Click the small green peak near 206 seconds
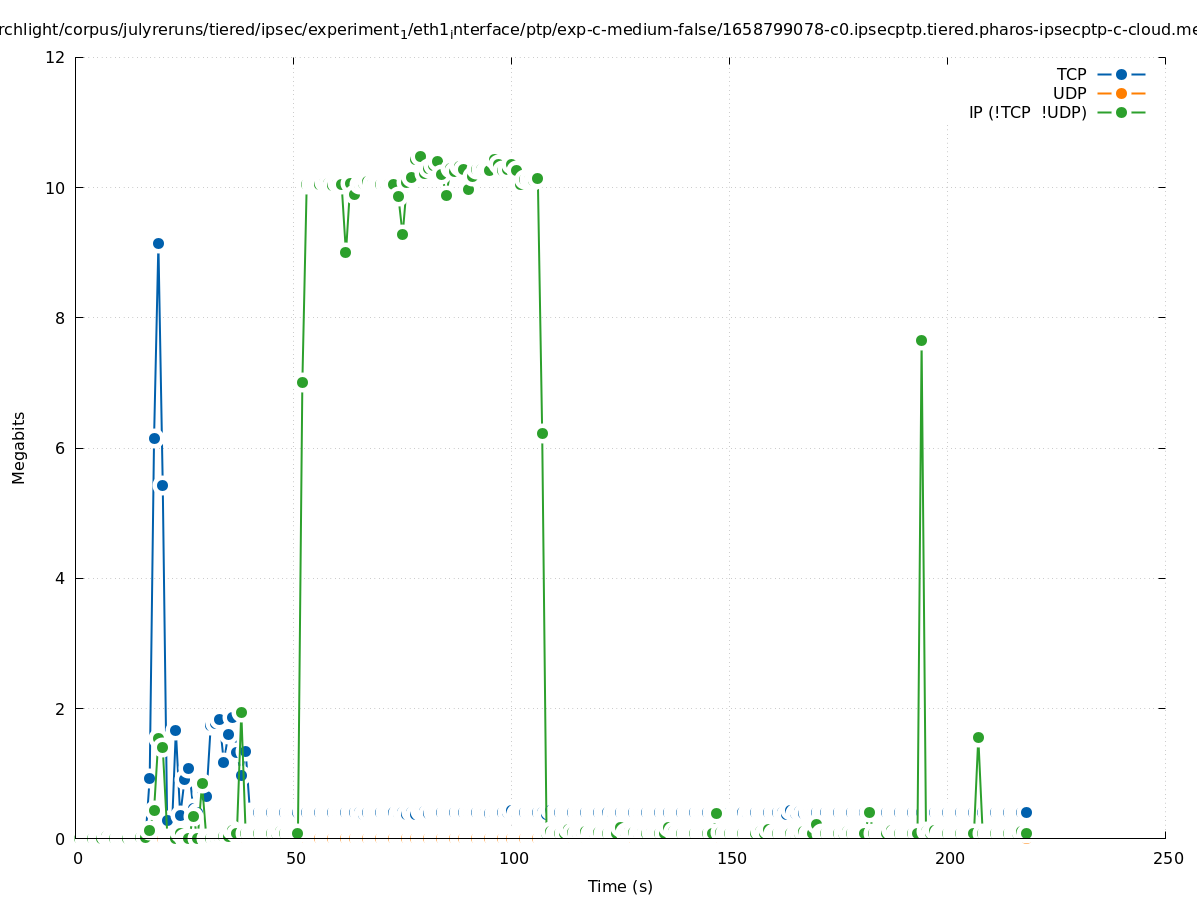 point(978,737)
